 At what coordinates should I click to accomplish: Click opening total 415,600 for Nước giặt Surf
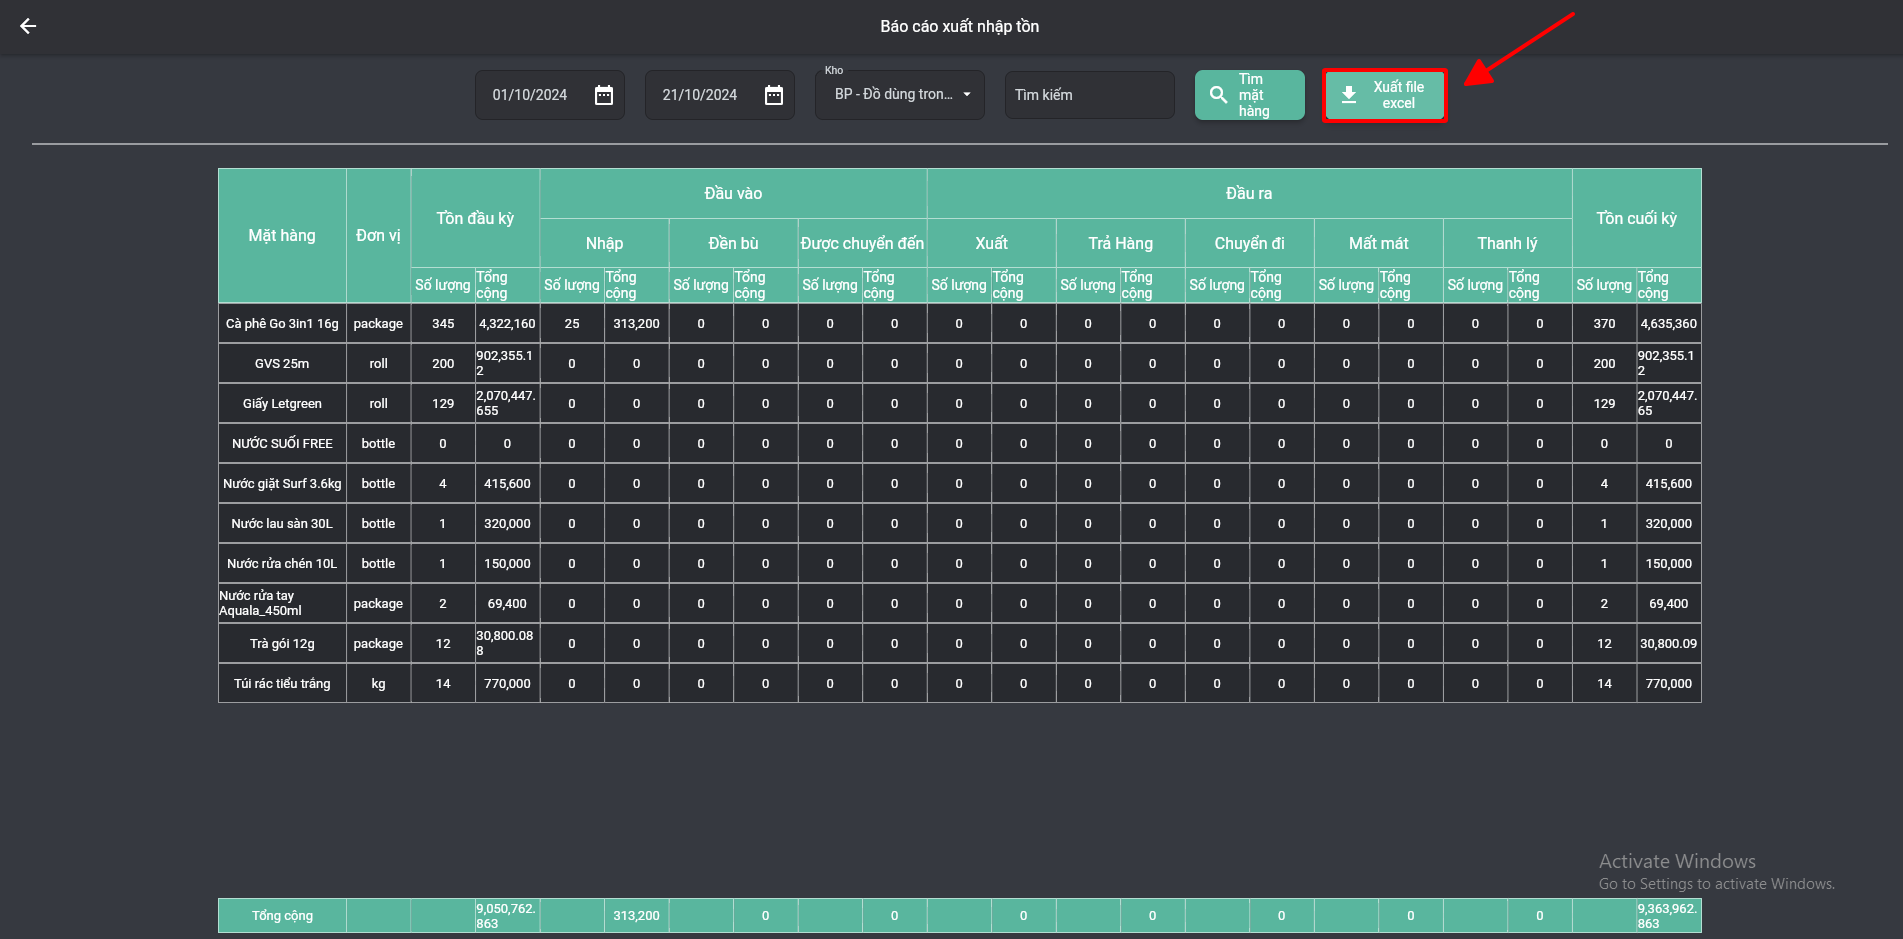(507, 484)
